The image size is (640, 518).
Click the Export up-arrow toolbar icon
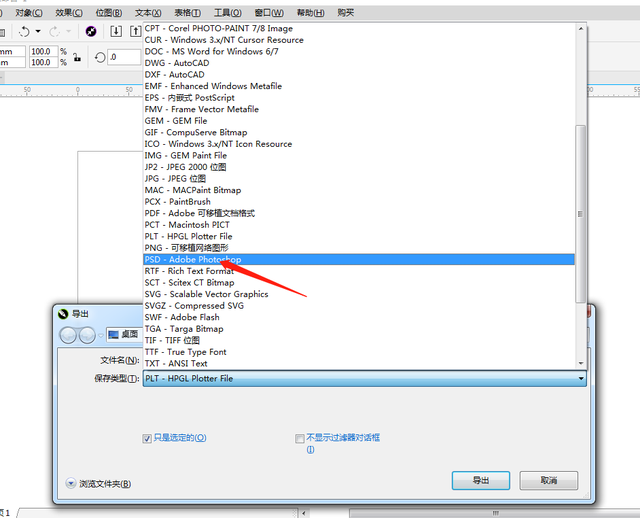(x=136, y=31)
